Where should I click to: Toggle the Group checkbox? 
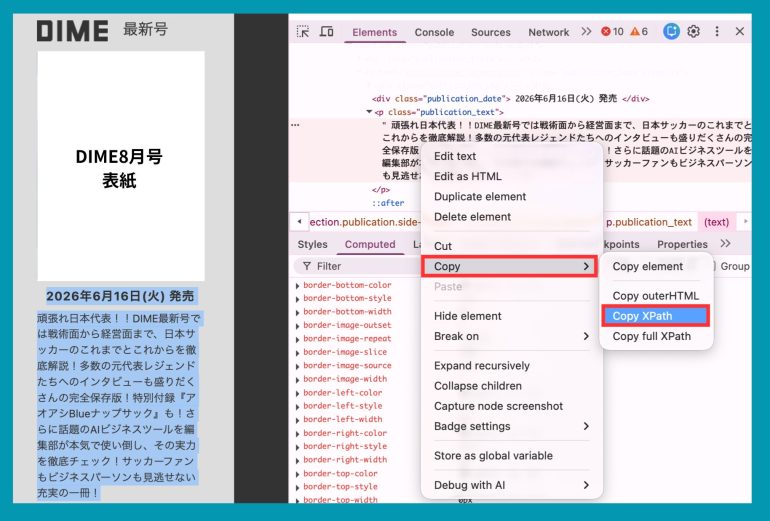713,266
